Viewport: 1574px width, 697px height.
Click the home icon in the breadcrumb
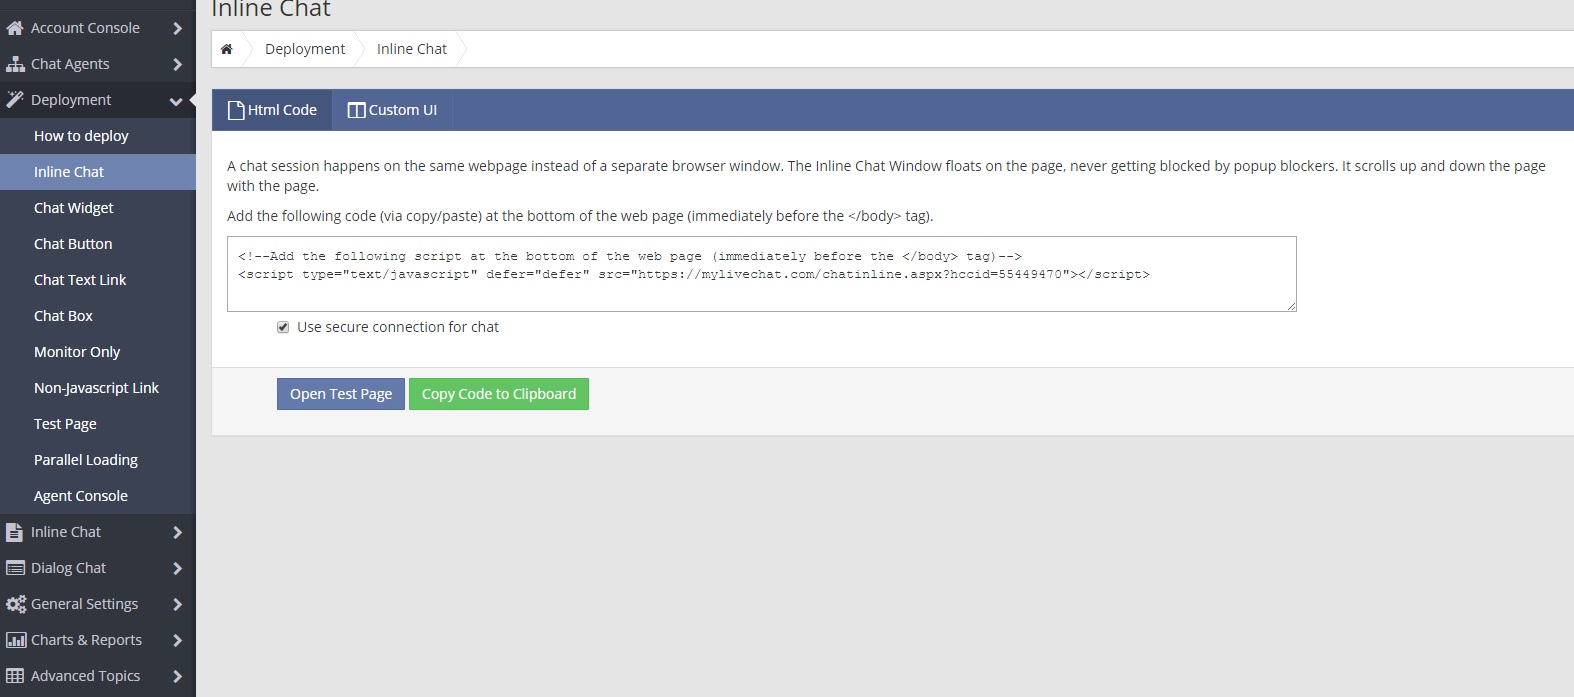coord(227,49)
